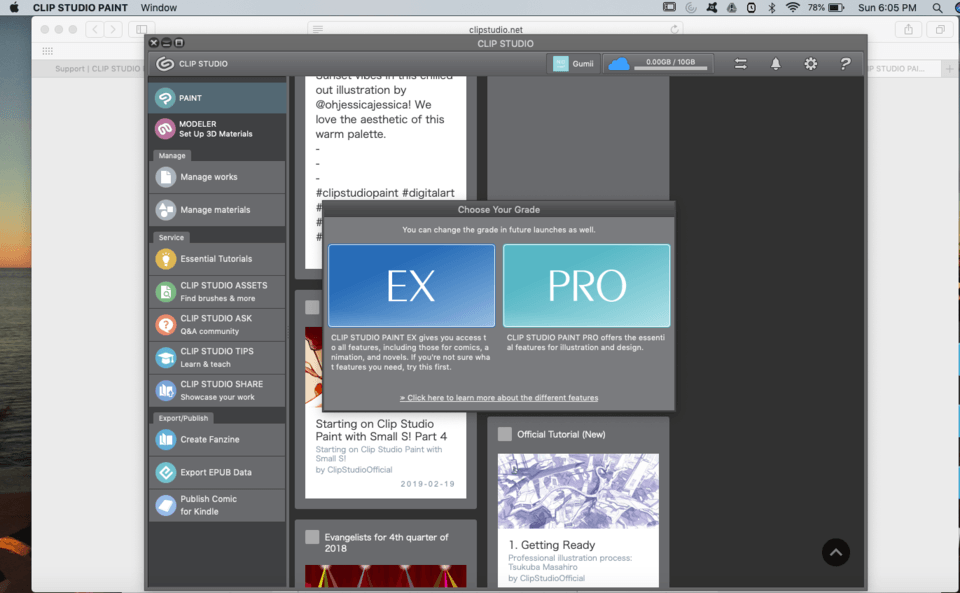Open the Window menu in menu bar
This screenshot has width=960, height=593.
[x=158, y=7]
